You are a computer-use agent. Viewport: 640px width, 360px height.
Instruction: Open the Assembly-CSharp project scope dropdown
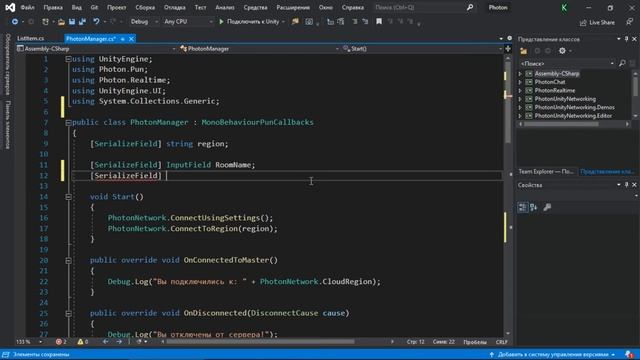point(96,49)
